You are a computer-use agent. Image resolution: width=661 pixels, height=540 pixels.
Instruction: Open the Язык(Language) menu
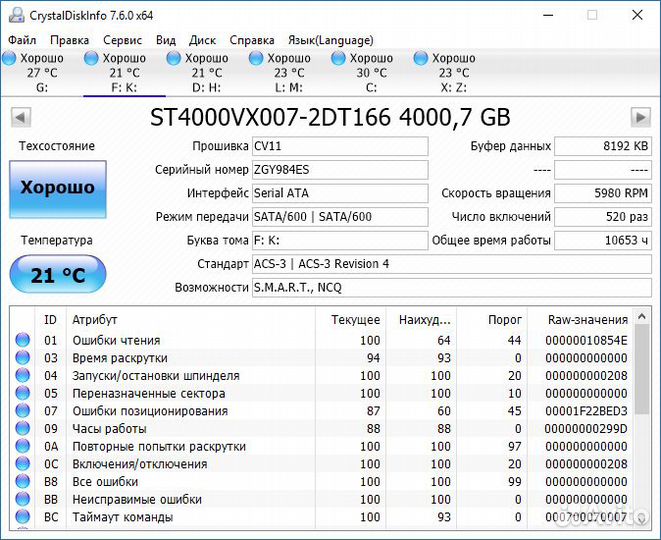click(330, 40)
